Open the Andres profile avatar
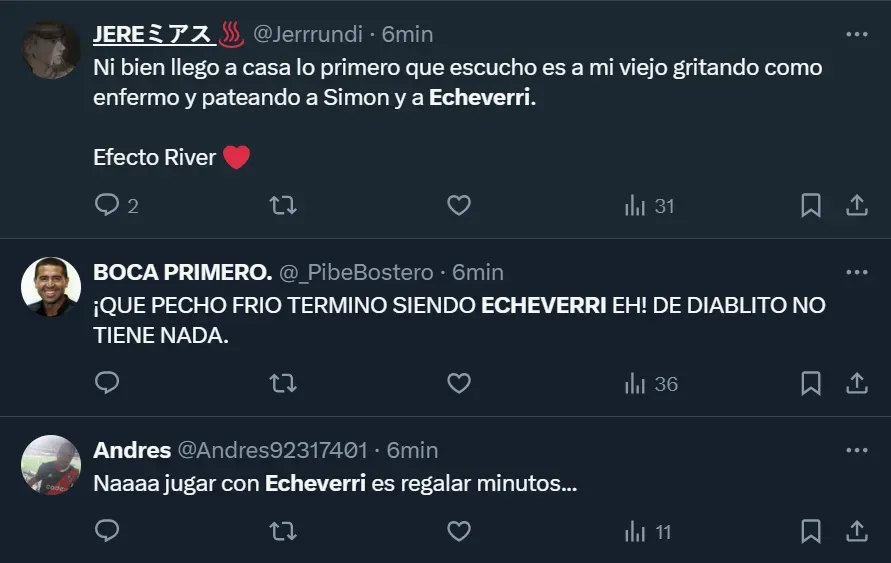The width and height of the screenshot is (891, 563). click(x=51, y=465)
